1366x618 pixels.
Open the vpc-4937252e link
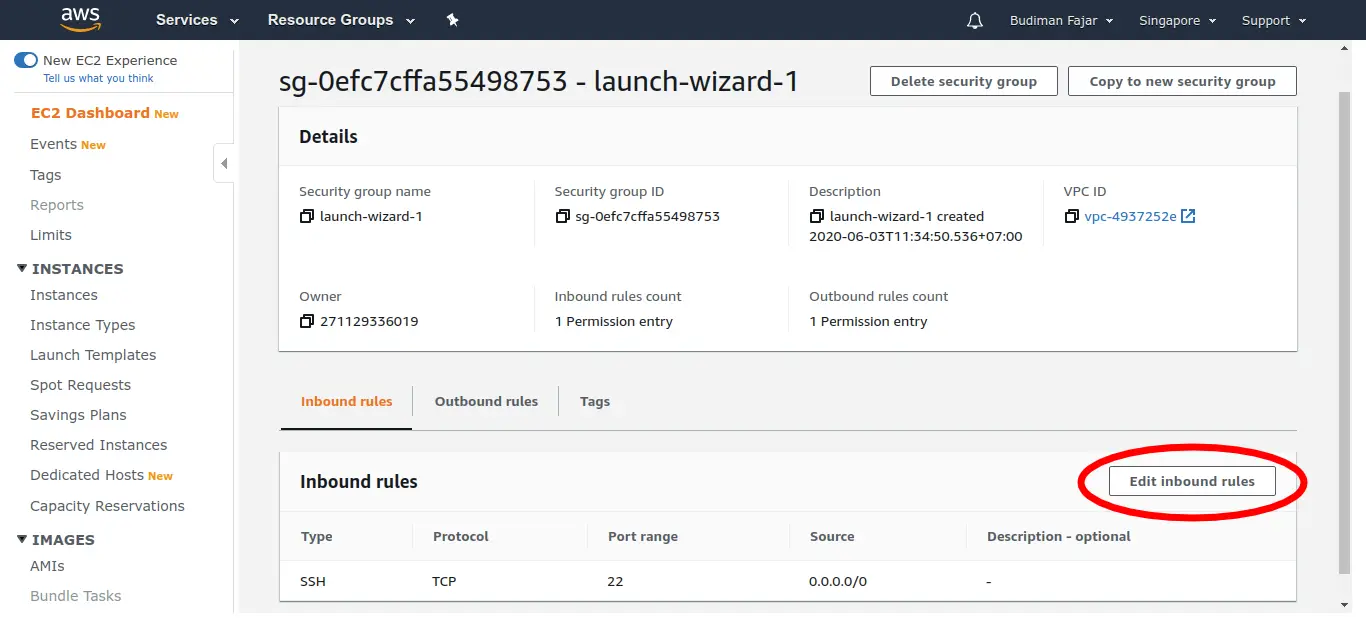(x=1130, y=216)
